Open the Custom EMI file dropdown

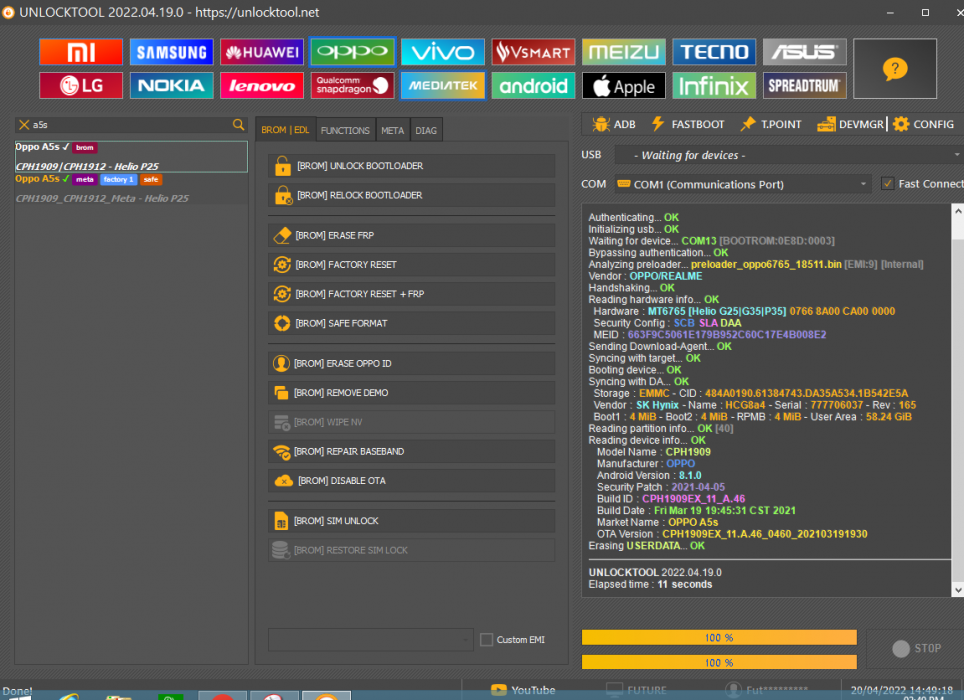pos(371,640)
